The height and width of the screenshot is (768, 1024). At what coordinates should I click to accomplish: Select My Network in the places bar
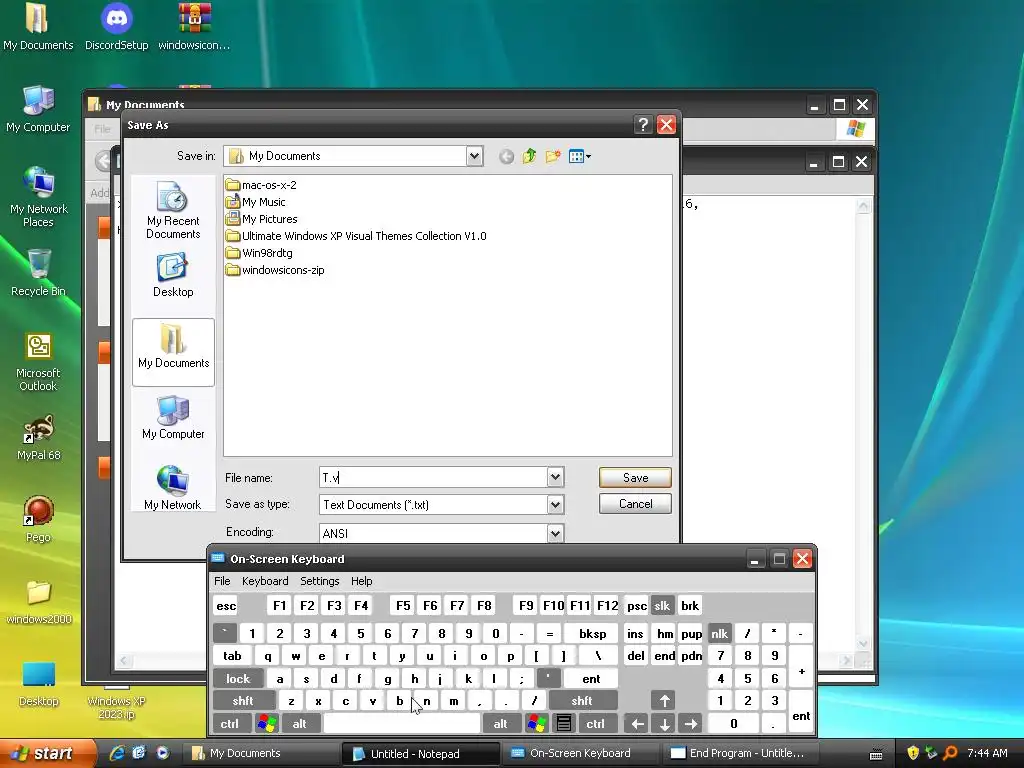[173, 487]
